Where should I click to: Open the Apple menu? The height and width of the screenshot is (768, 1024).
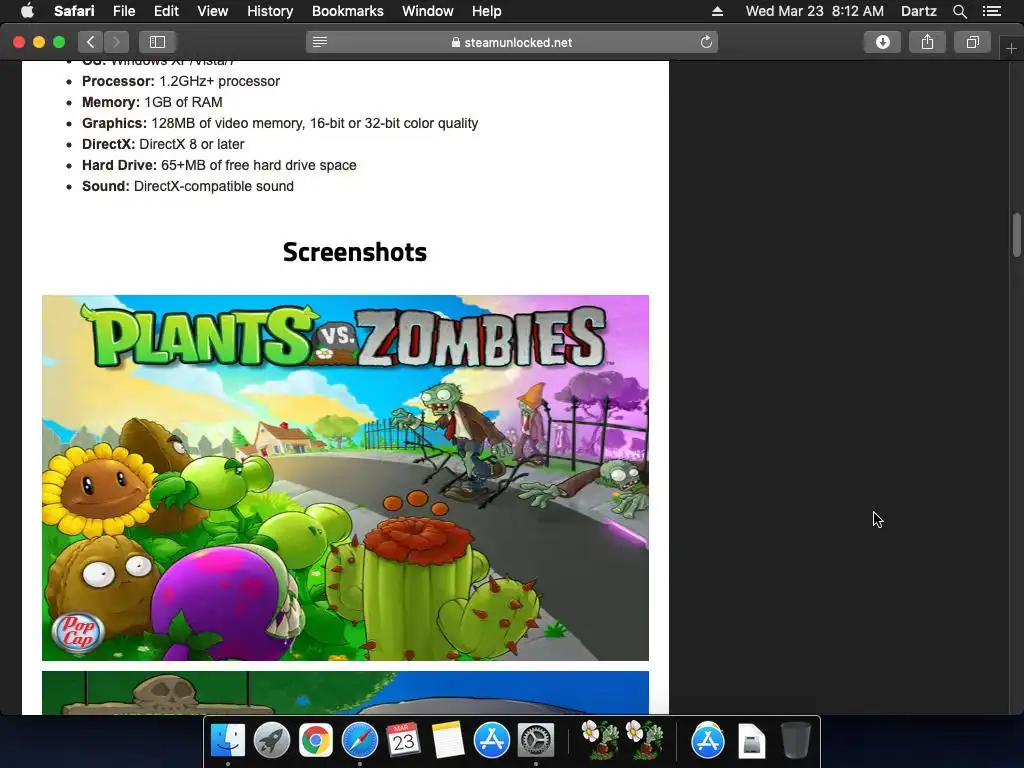coord(27,11)
